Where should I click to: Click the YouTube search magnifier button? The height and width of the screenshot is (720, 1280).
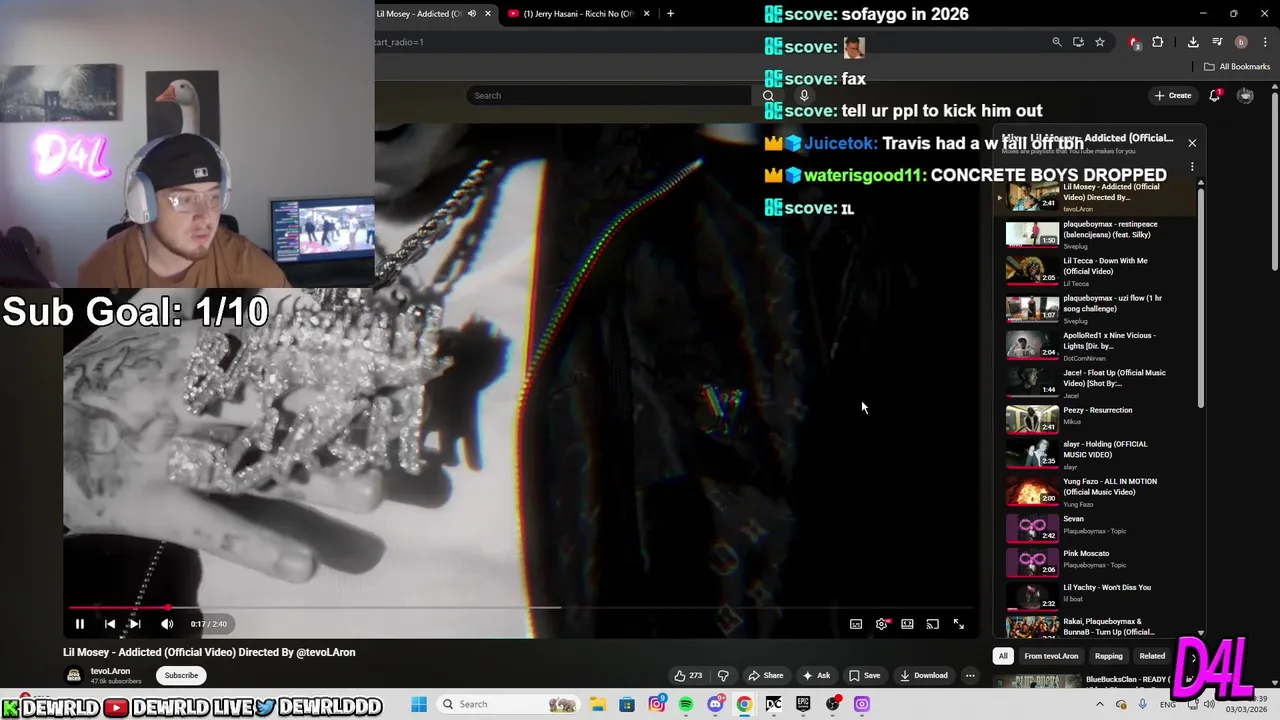[x=768, y=95]
